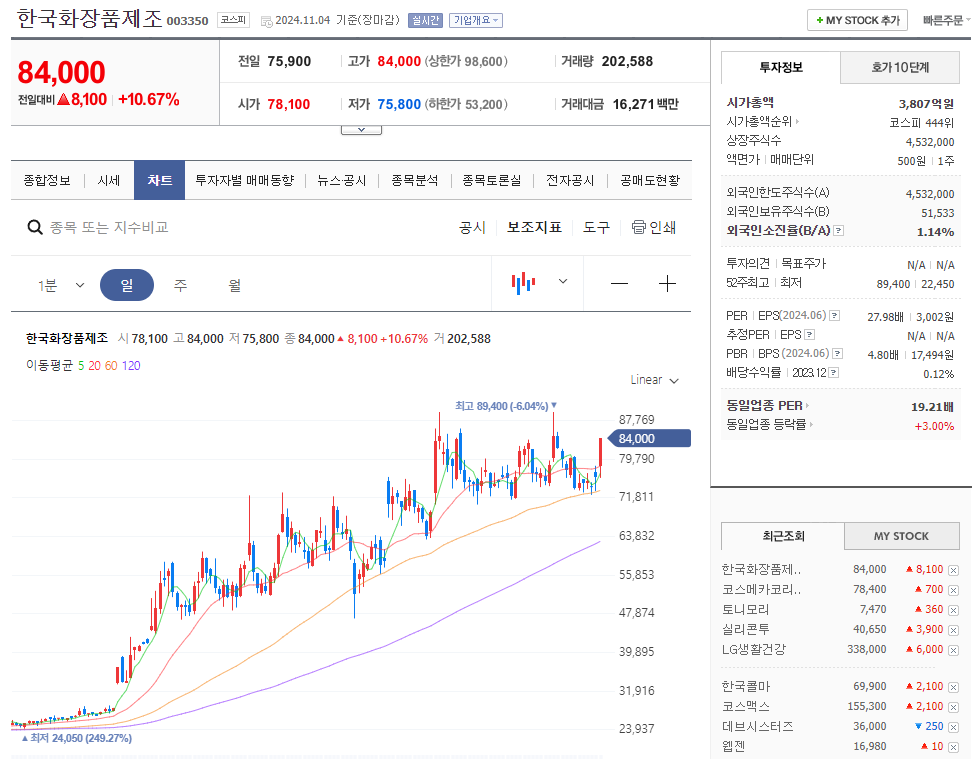The width and height of the screenshot is (975, 759).
Task: Click the search magnifier icon
Action: click(x=35, y=228)
